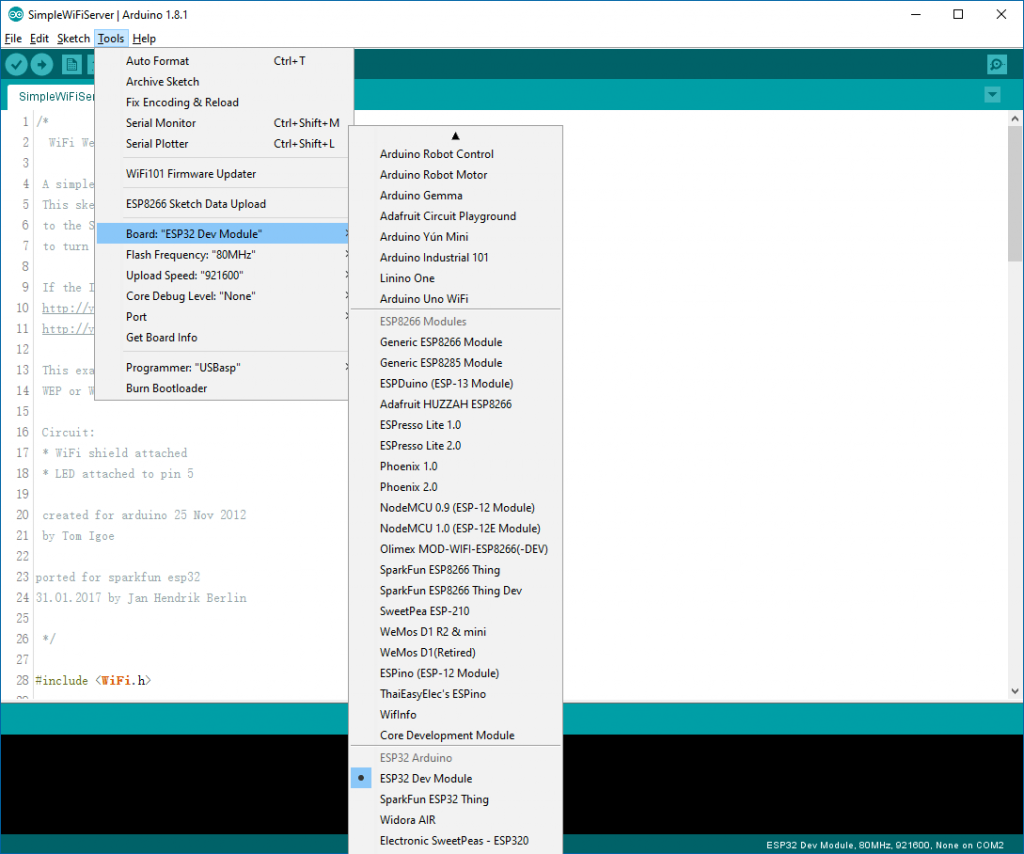The image size is (1024, 854).
Task: Select SparkFun ESP8266 Thing board
Action: coord(456,570)
